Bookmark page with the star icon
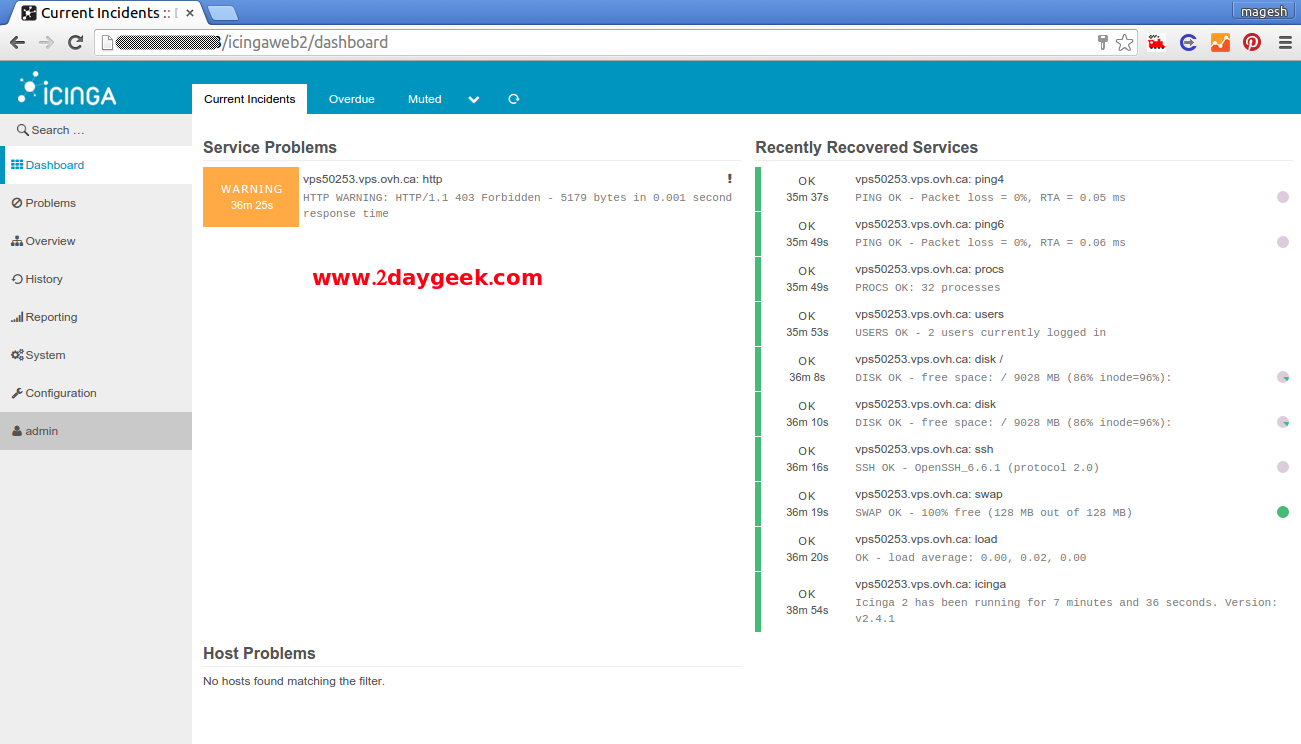 point(1125,42)
